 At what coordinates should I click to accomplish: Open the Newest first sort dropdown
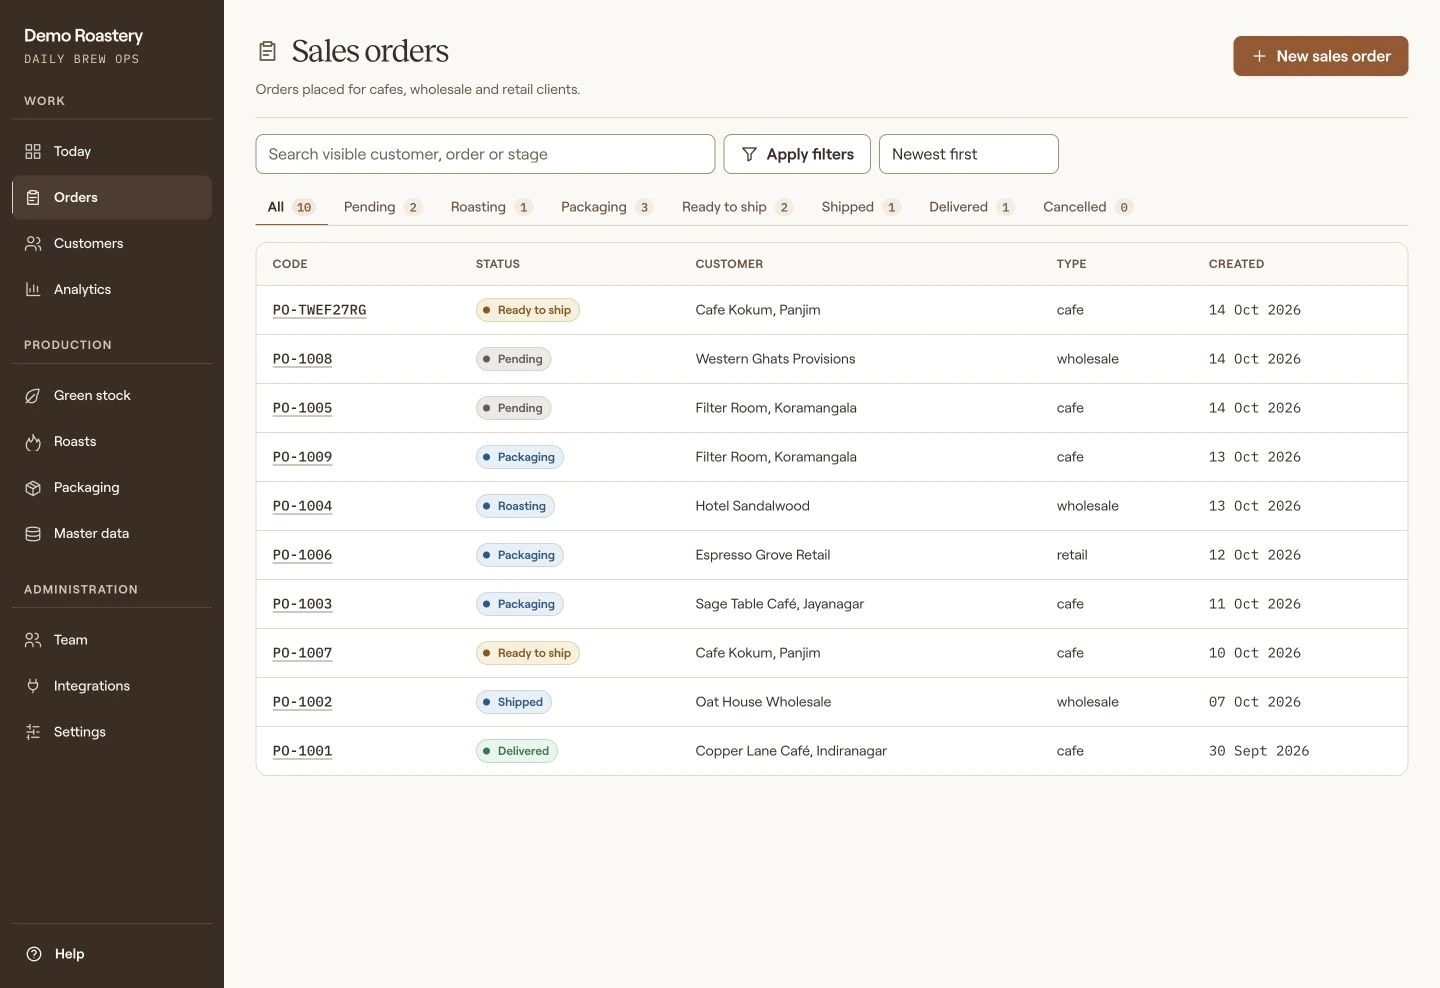click(968, 154)
